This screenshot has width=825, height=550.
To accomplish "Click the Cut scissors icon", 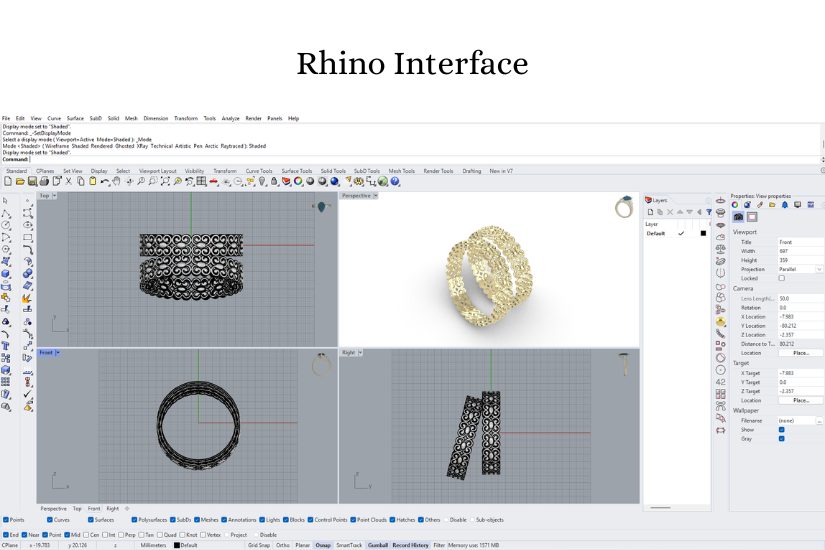I will pyautogui.click(x=68, y=181).
